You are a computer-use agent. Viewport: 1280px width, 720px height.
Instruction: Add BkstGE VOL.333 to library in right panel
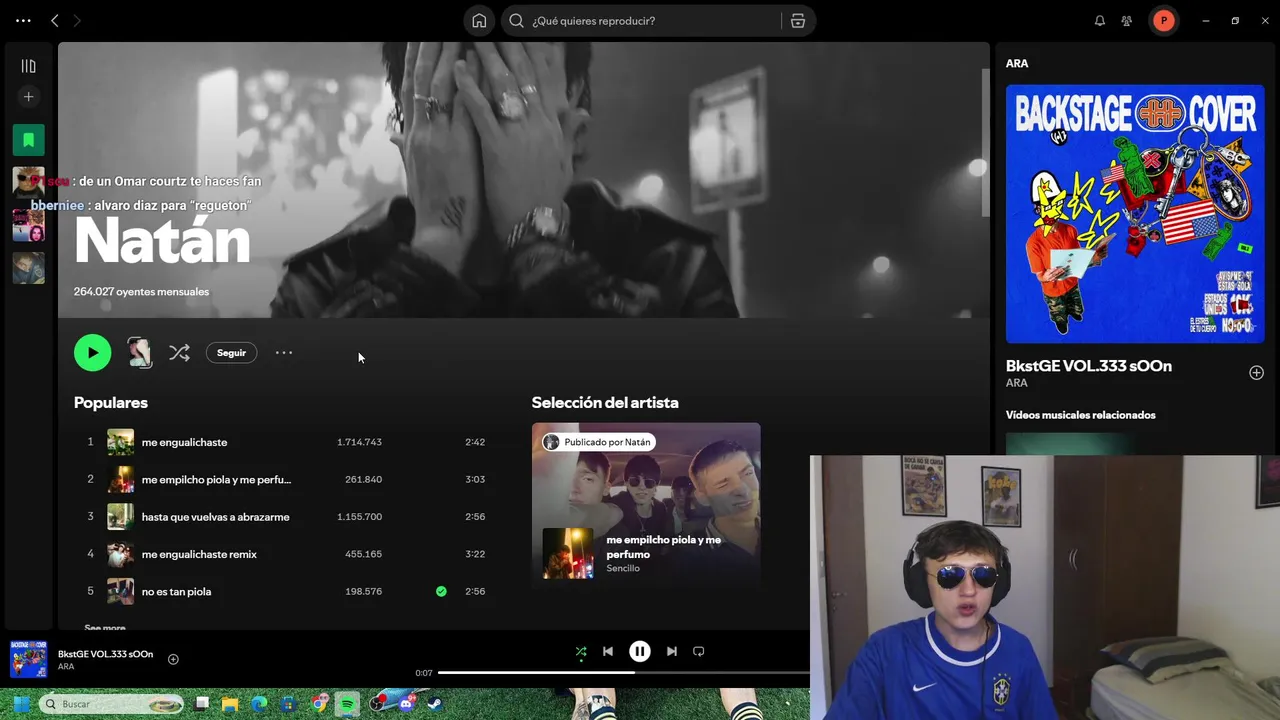point(1256,372)
